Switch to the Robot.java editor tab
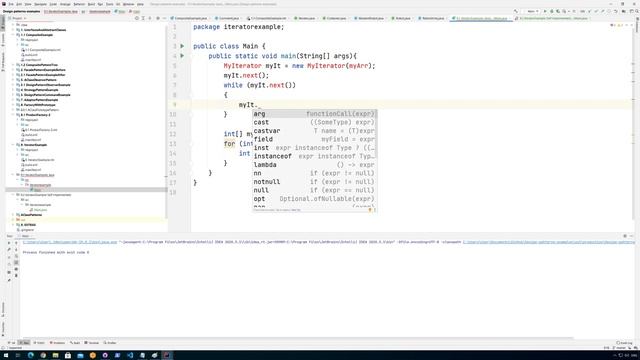This screenshot has width=640, height=360. pos(401,18)
